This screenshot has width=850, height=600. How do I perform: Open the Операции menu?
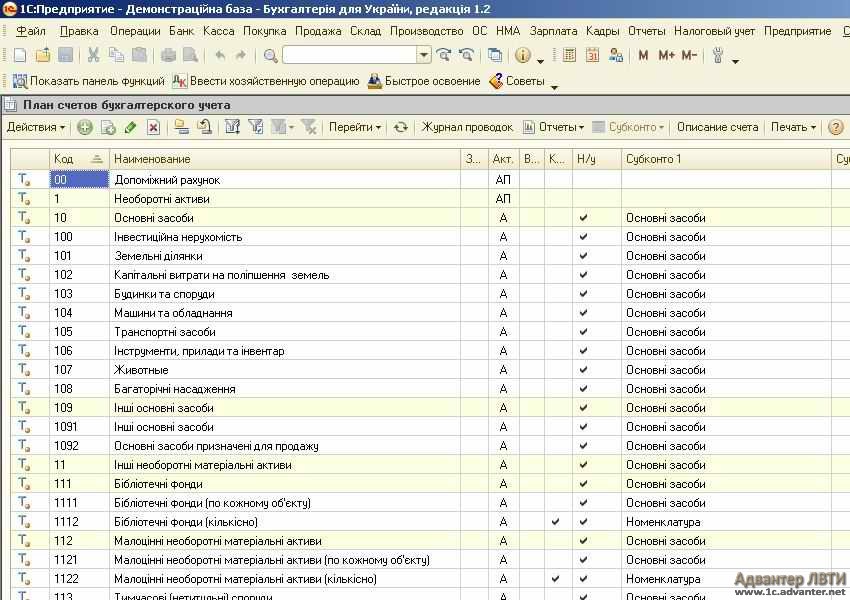coord(135,31)
